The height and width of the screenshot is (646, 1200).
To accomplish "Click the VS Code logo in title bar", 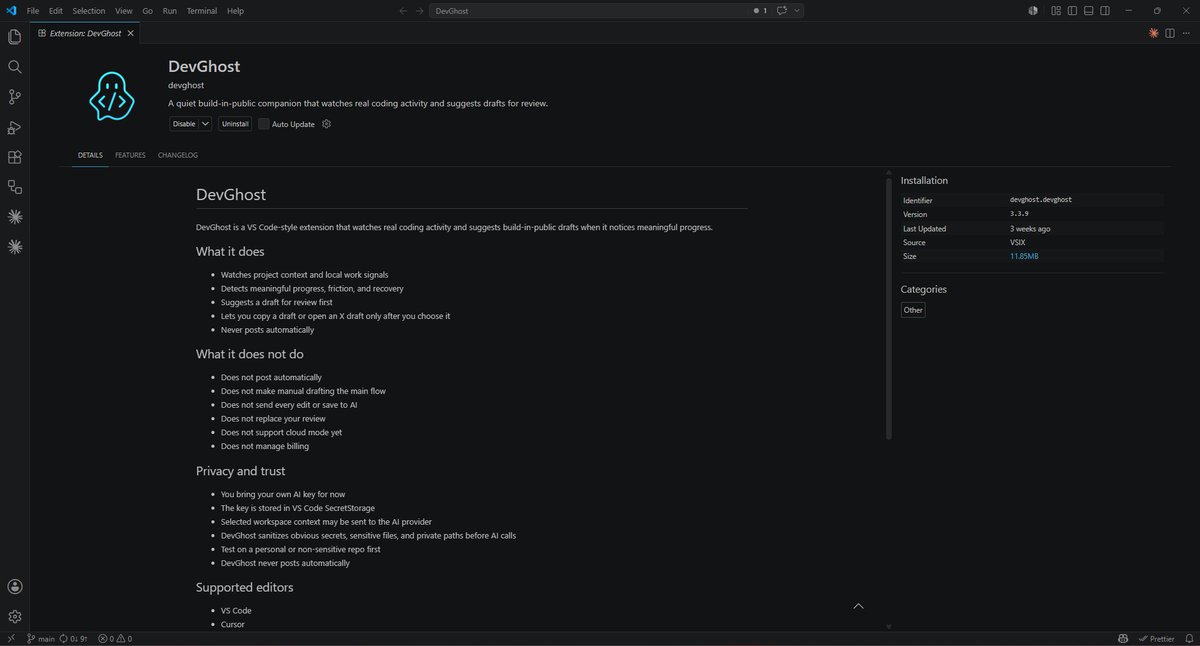I will click(x=11, y=10).
